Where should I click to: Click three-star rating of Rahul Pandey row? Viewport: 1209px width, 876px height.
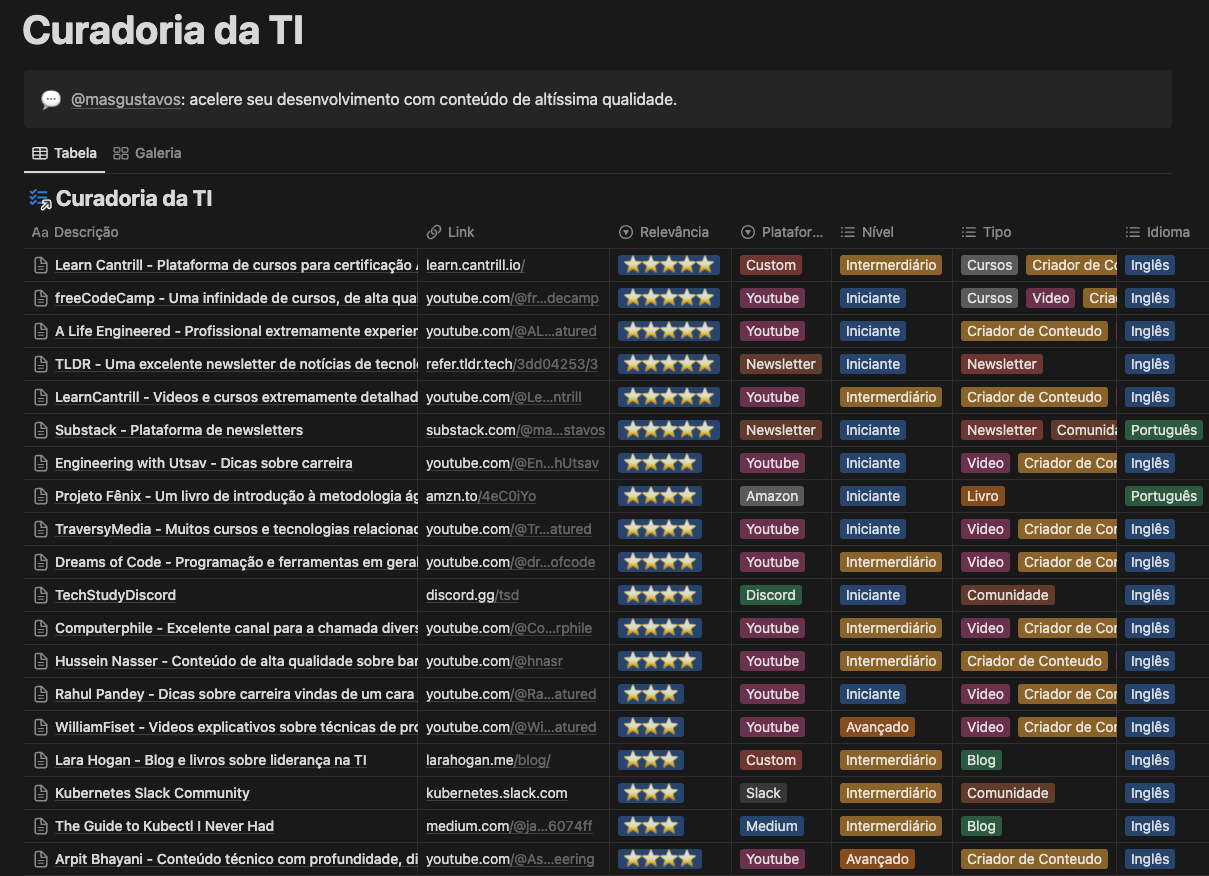tap(651, 694)
